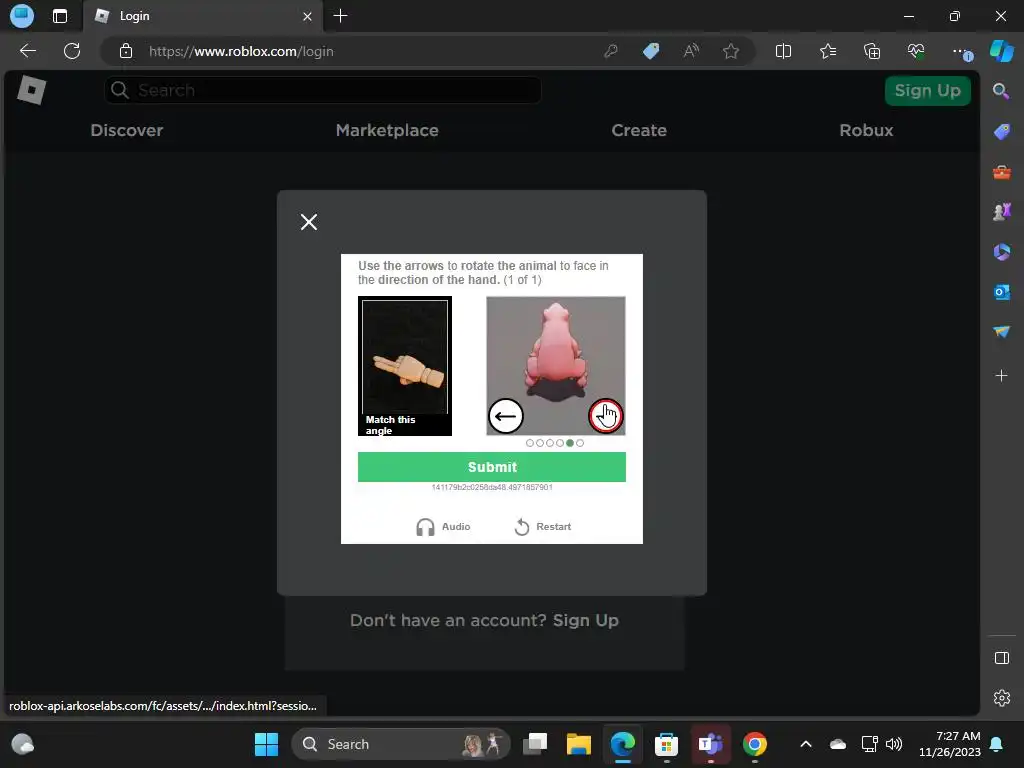Image resolution: width=1024 pixels, height=768 pixels.
Task: Restart the captcha challenge
Action: (543, 526)
